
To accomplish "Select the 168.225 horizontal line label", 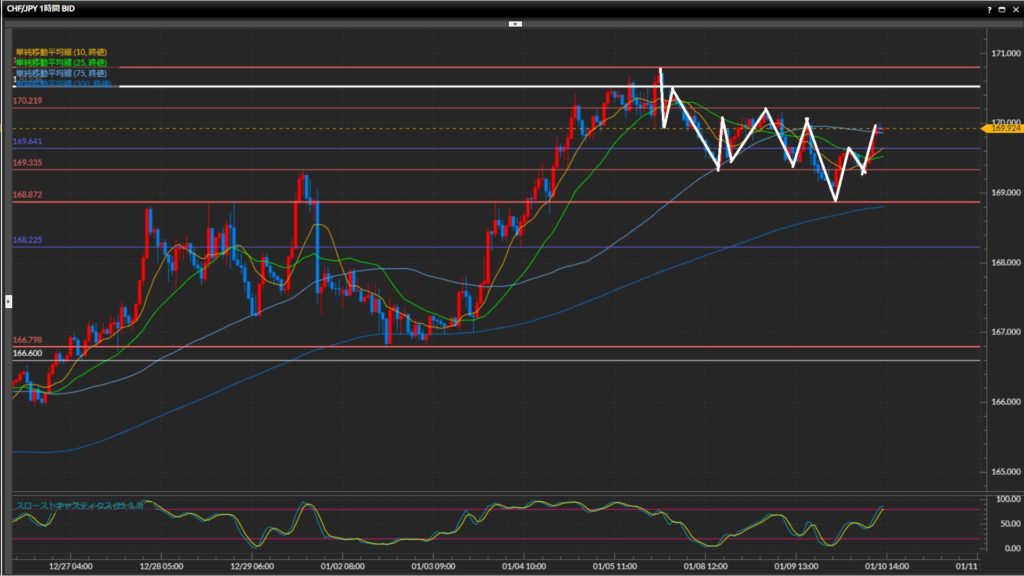I will point(27,240).
